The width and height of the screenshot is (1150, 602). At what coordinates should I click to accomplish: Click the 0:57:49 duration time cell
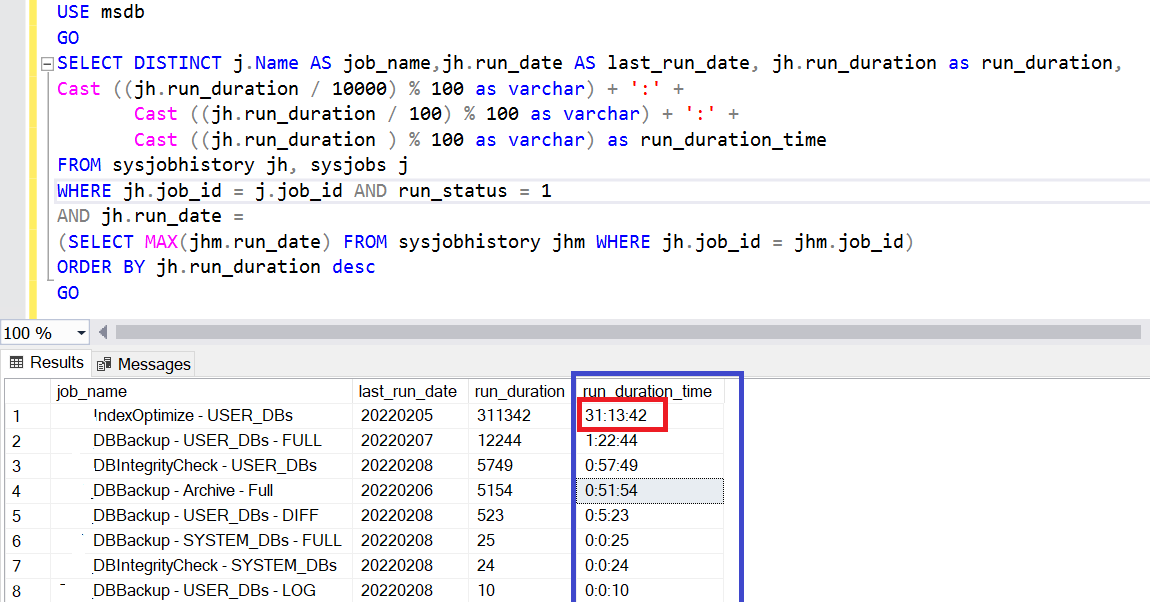pos(650,466)
